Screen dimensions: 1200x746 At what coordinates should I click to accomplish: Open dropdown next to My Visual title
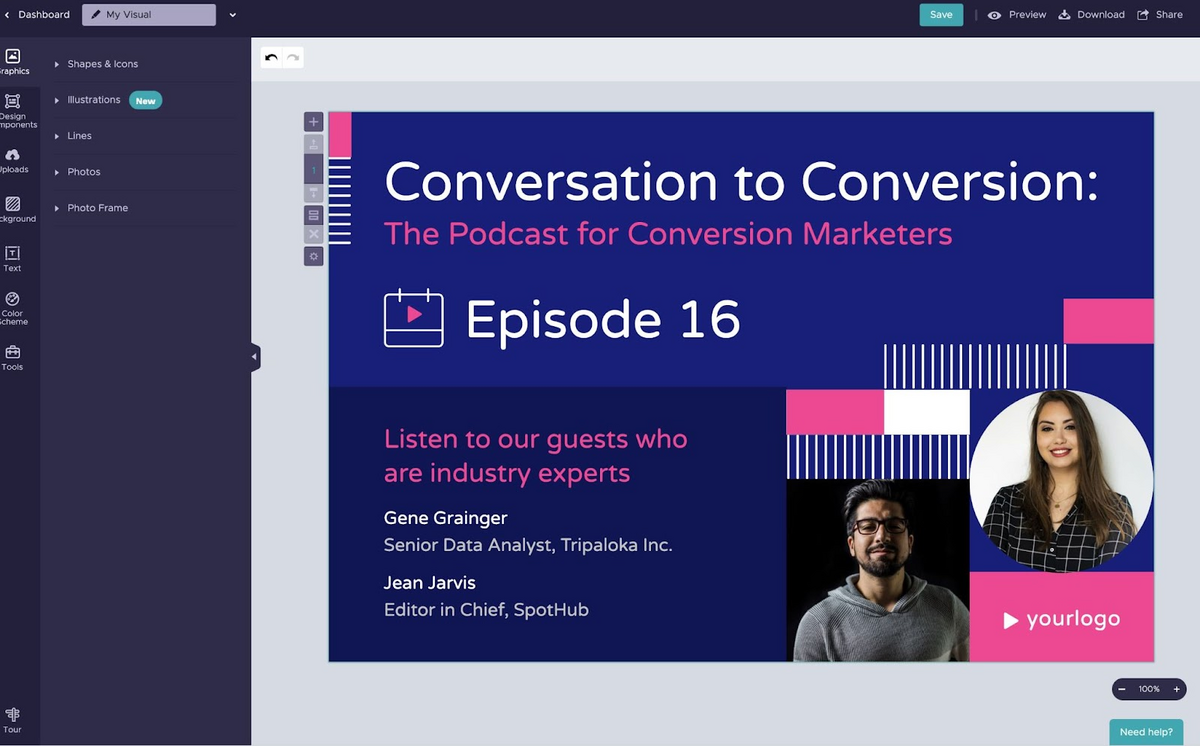coord(233,15)
